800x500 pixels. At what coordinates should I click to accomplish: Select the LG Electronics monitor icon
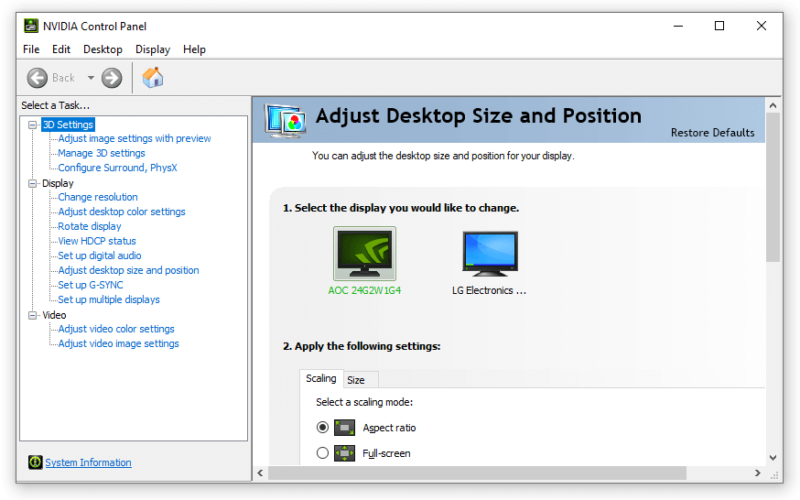[490, 254]
